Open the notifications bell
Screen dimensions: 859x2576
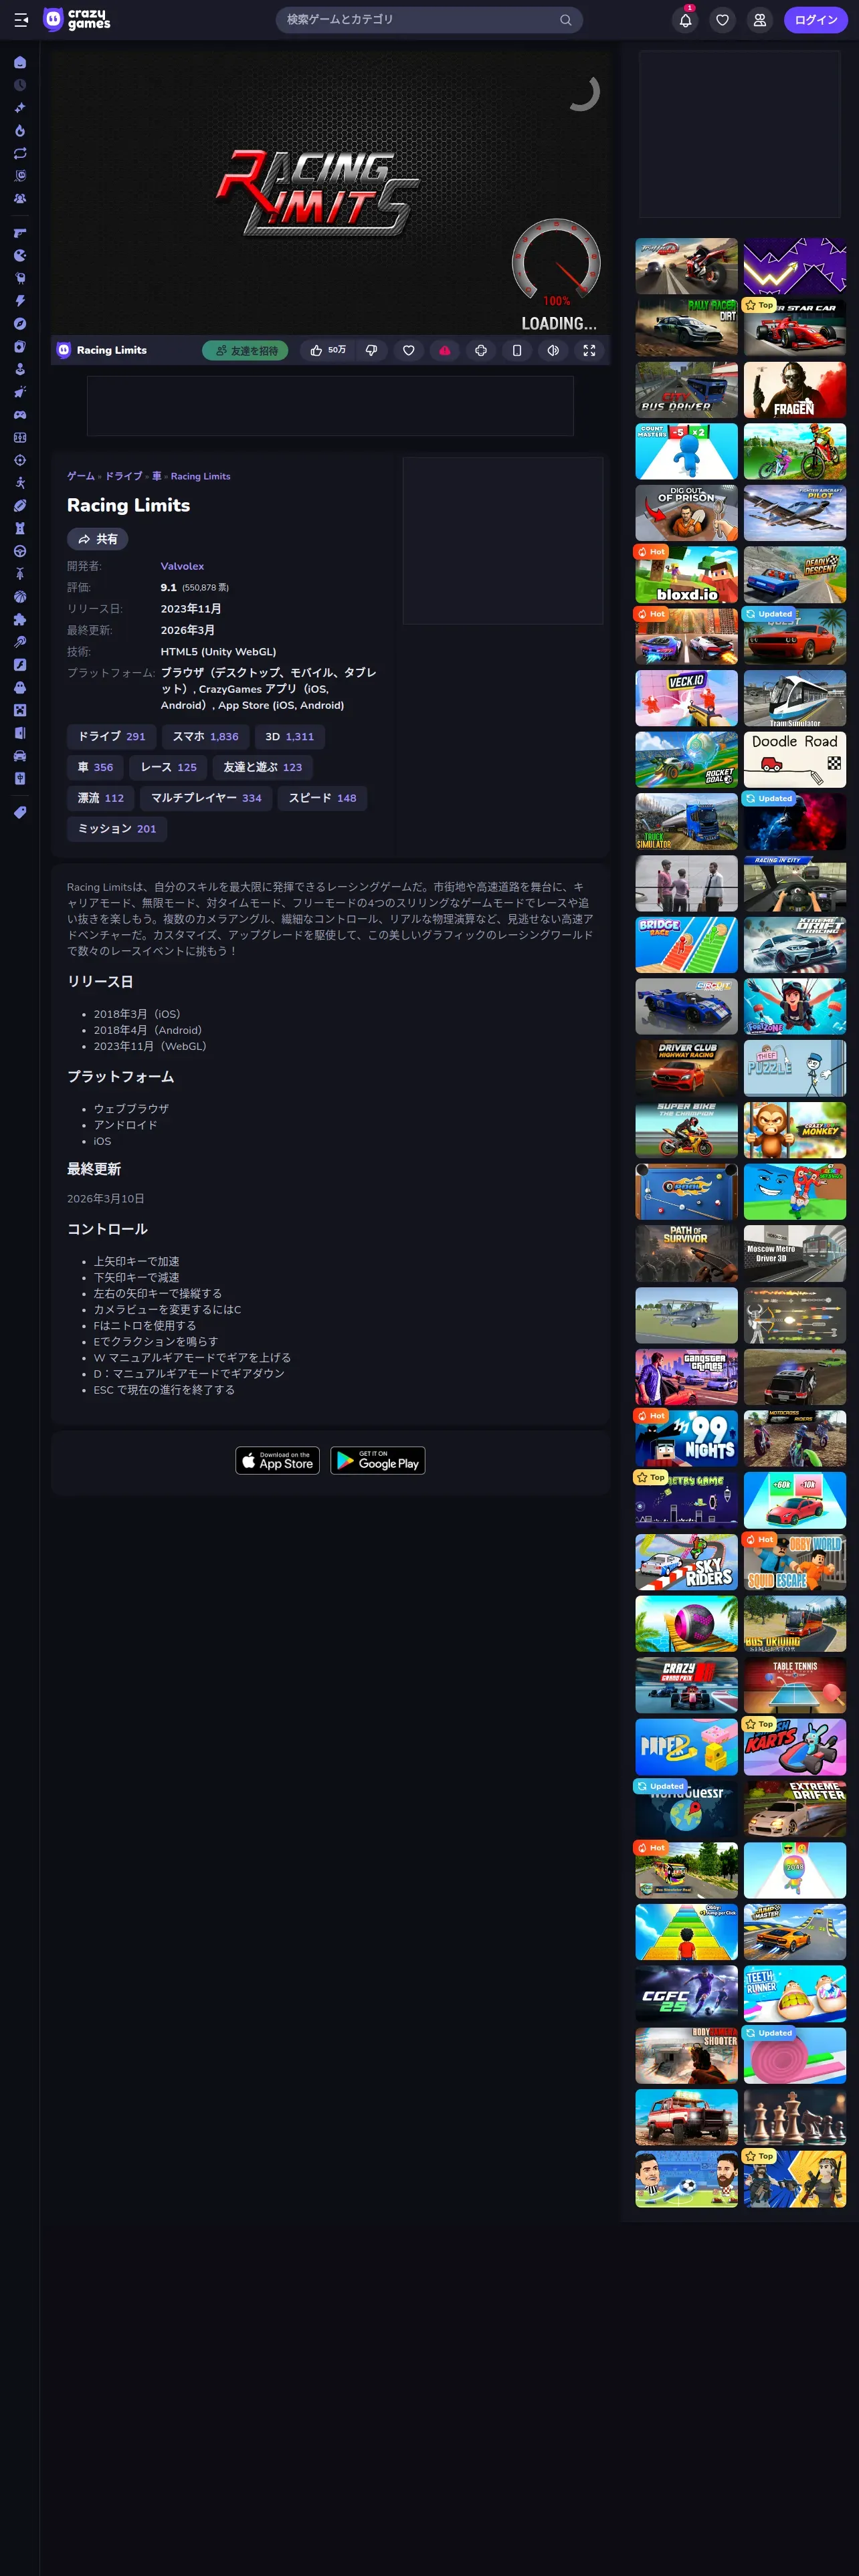click(685, 20)
